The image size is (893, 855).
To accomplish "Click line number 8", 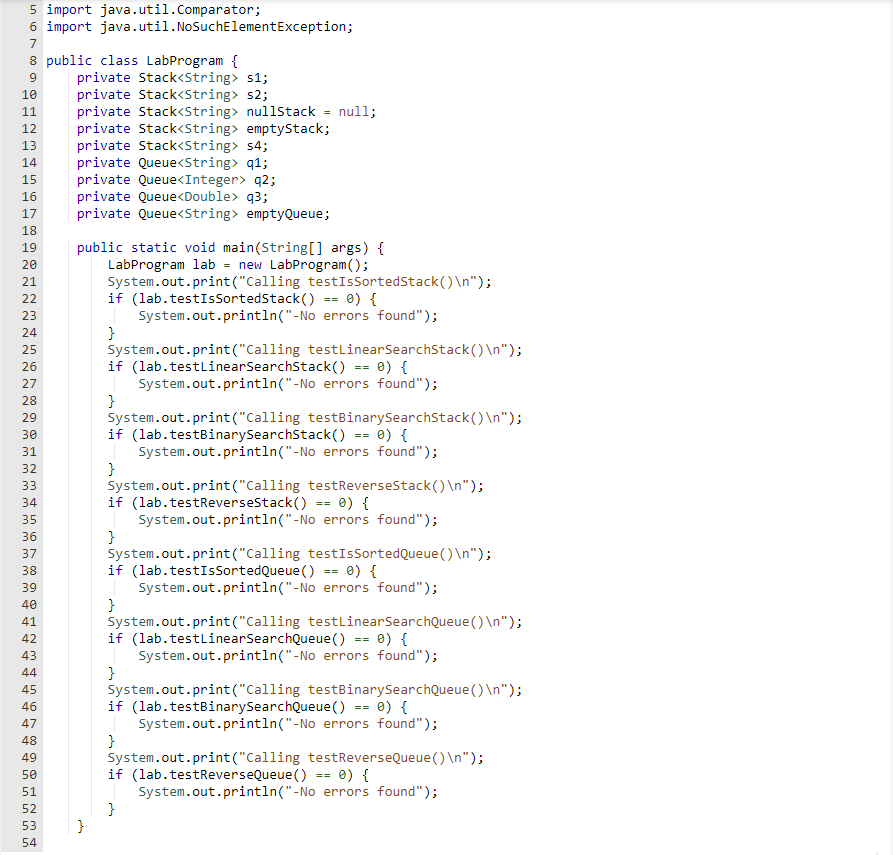I will tap(31, 60).
